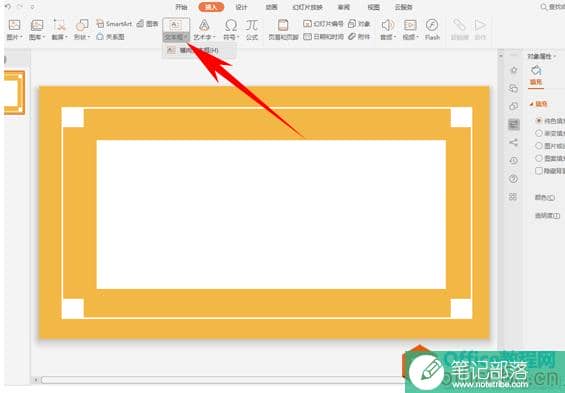Enable the hide background graphics checkbox
565x393 pixels.
point(539,171)
